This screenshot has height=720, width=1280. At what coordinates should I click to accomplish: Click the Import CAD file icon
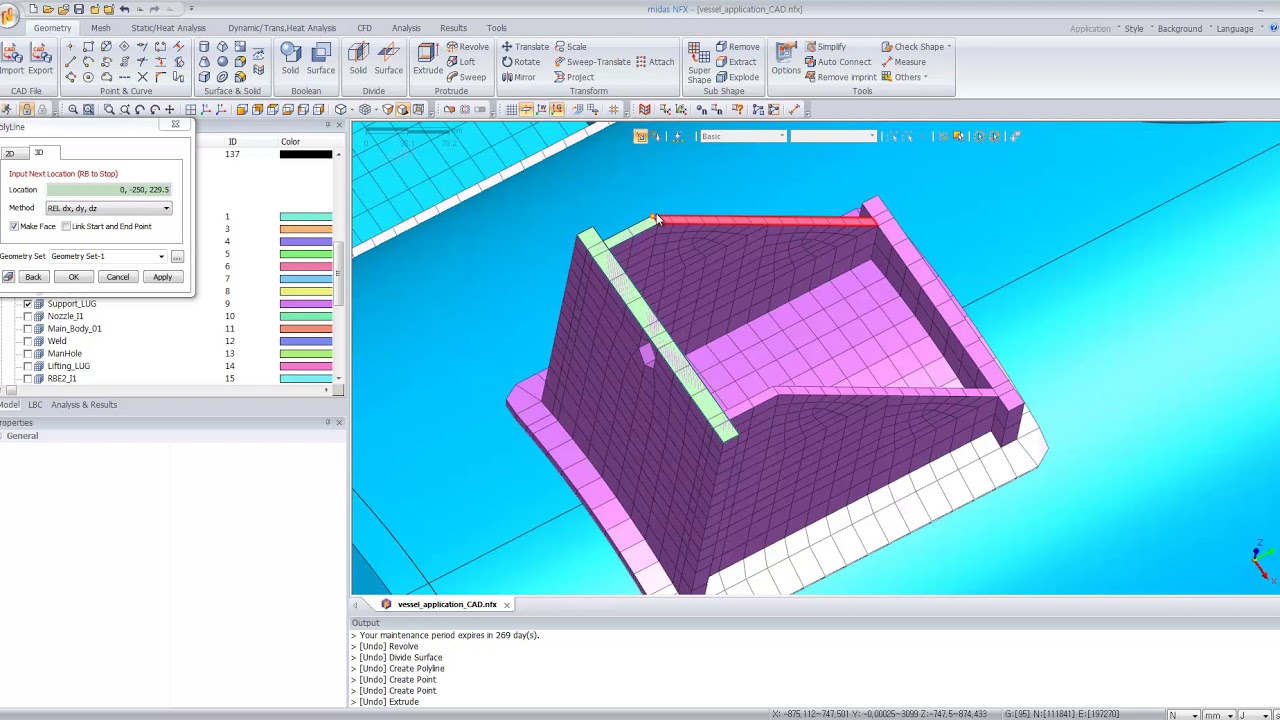click(x=12, y=59)
